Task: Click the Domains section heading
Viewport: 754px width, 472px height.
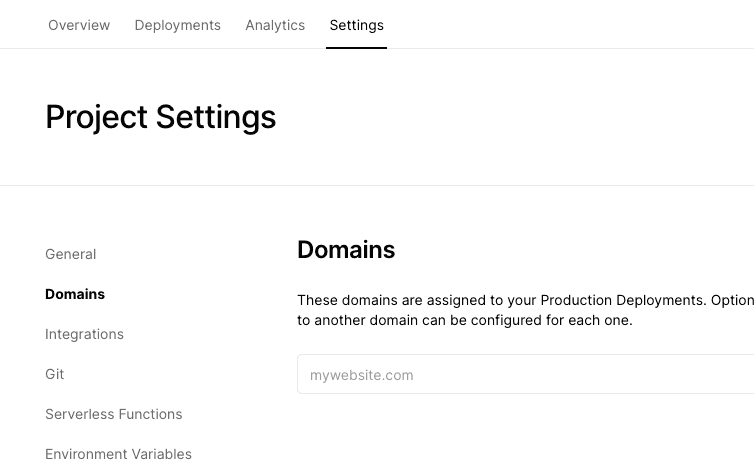Action: (346, 250)
